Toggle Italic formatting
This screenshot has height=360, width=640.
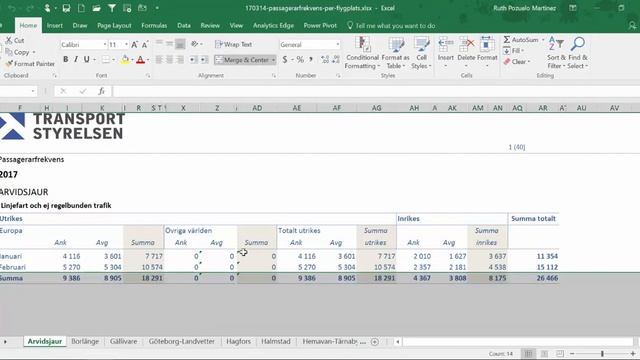76,60
